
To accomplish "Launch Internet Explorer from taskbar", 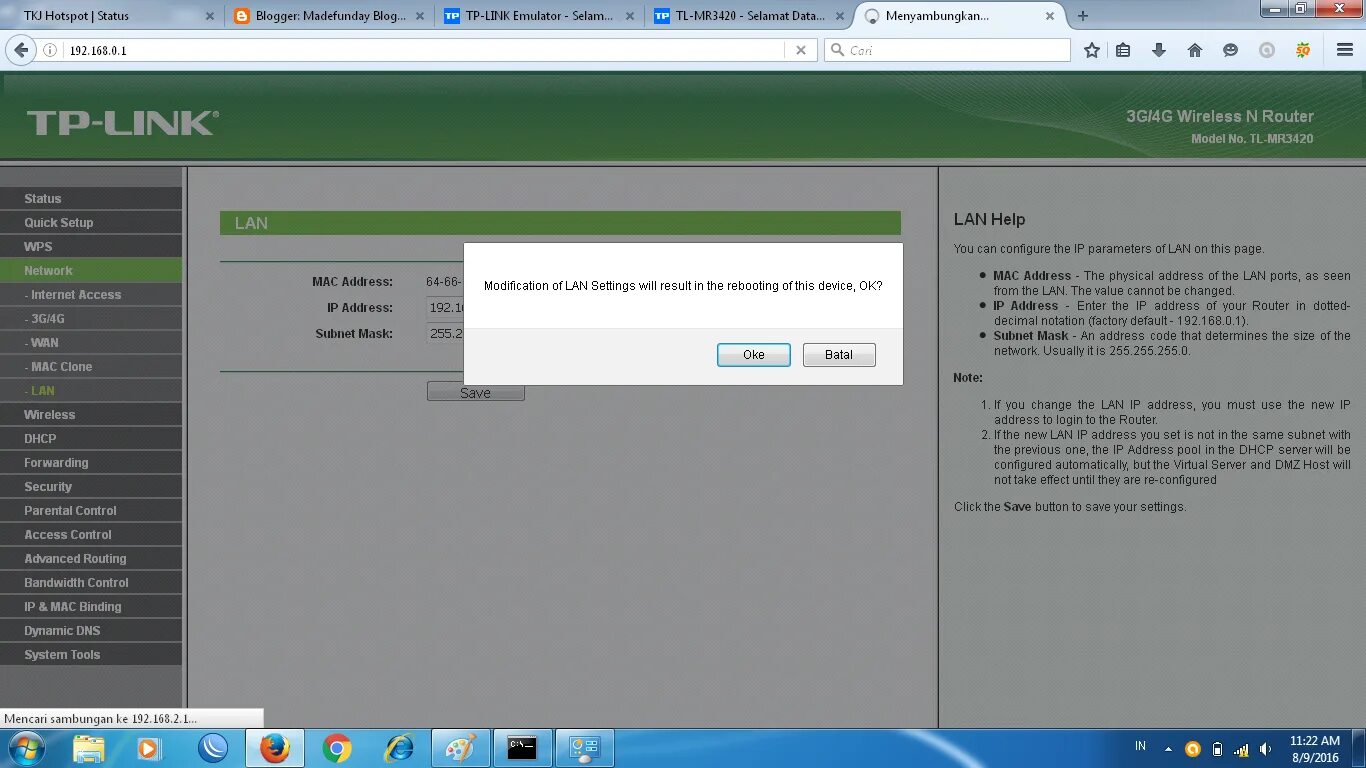I will pyautogui.click(x=399, y=748).
